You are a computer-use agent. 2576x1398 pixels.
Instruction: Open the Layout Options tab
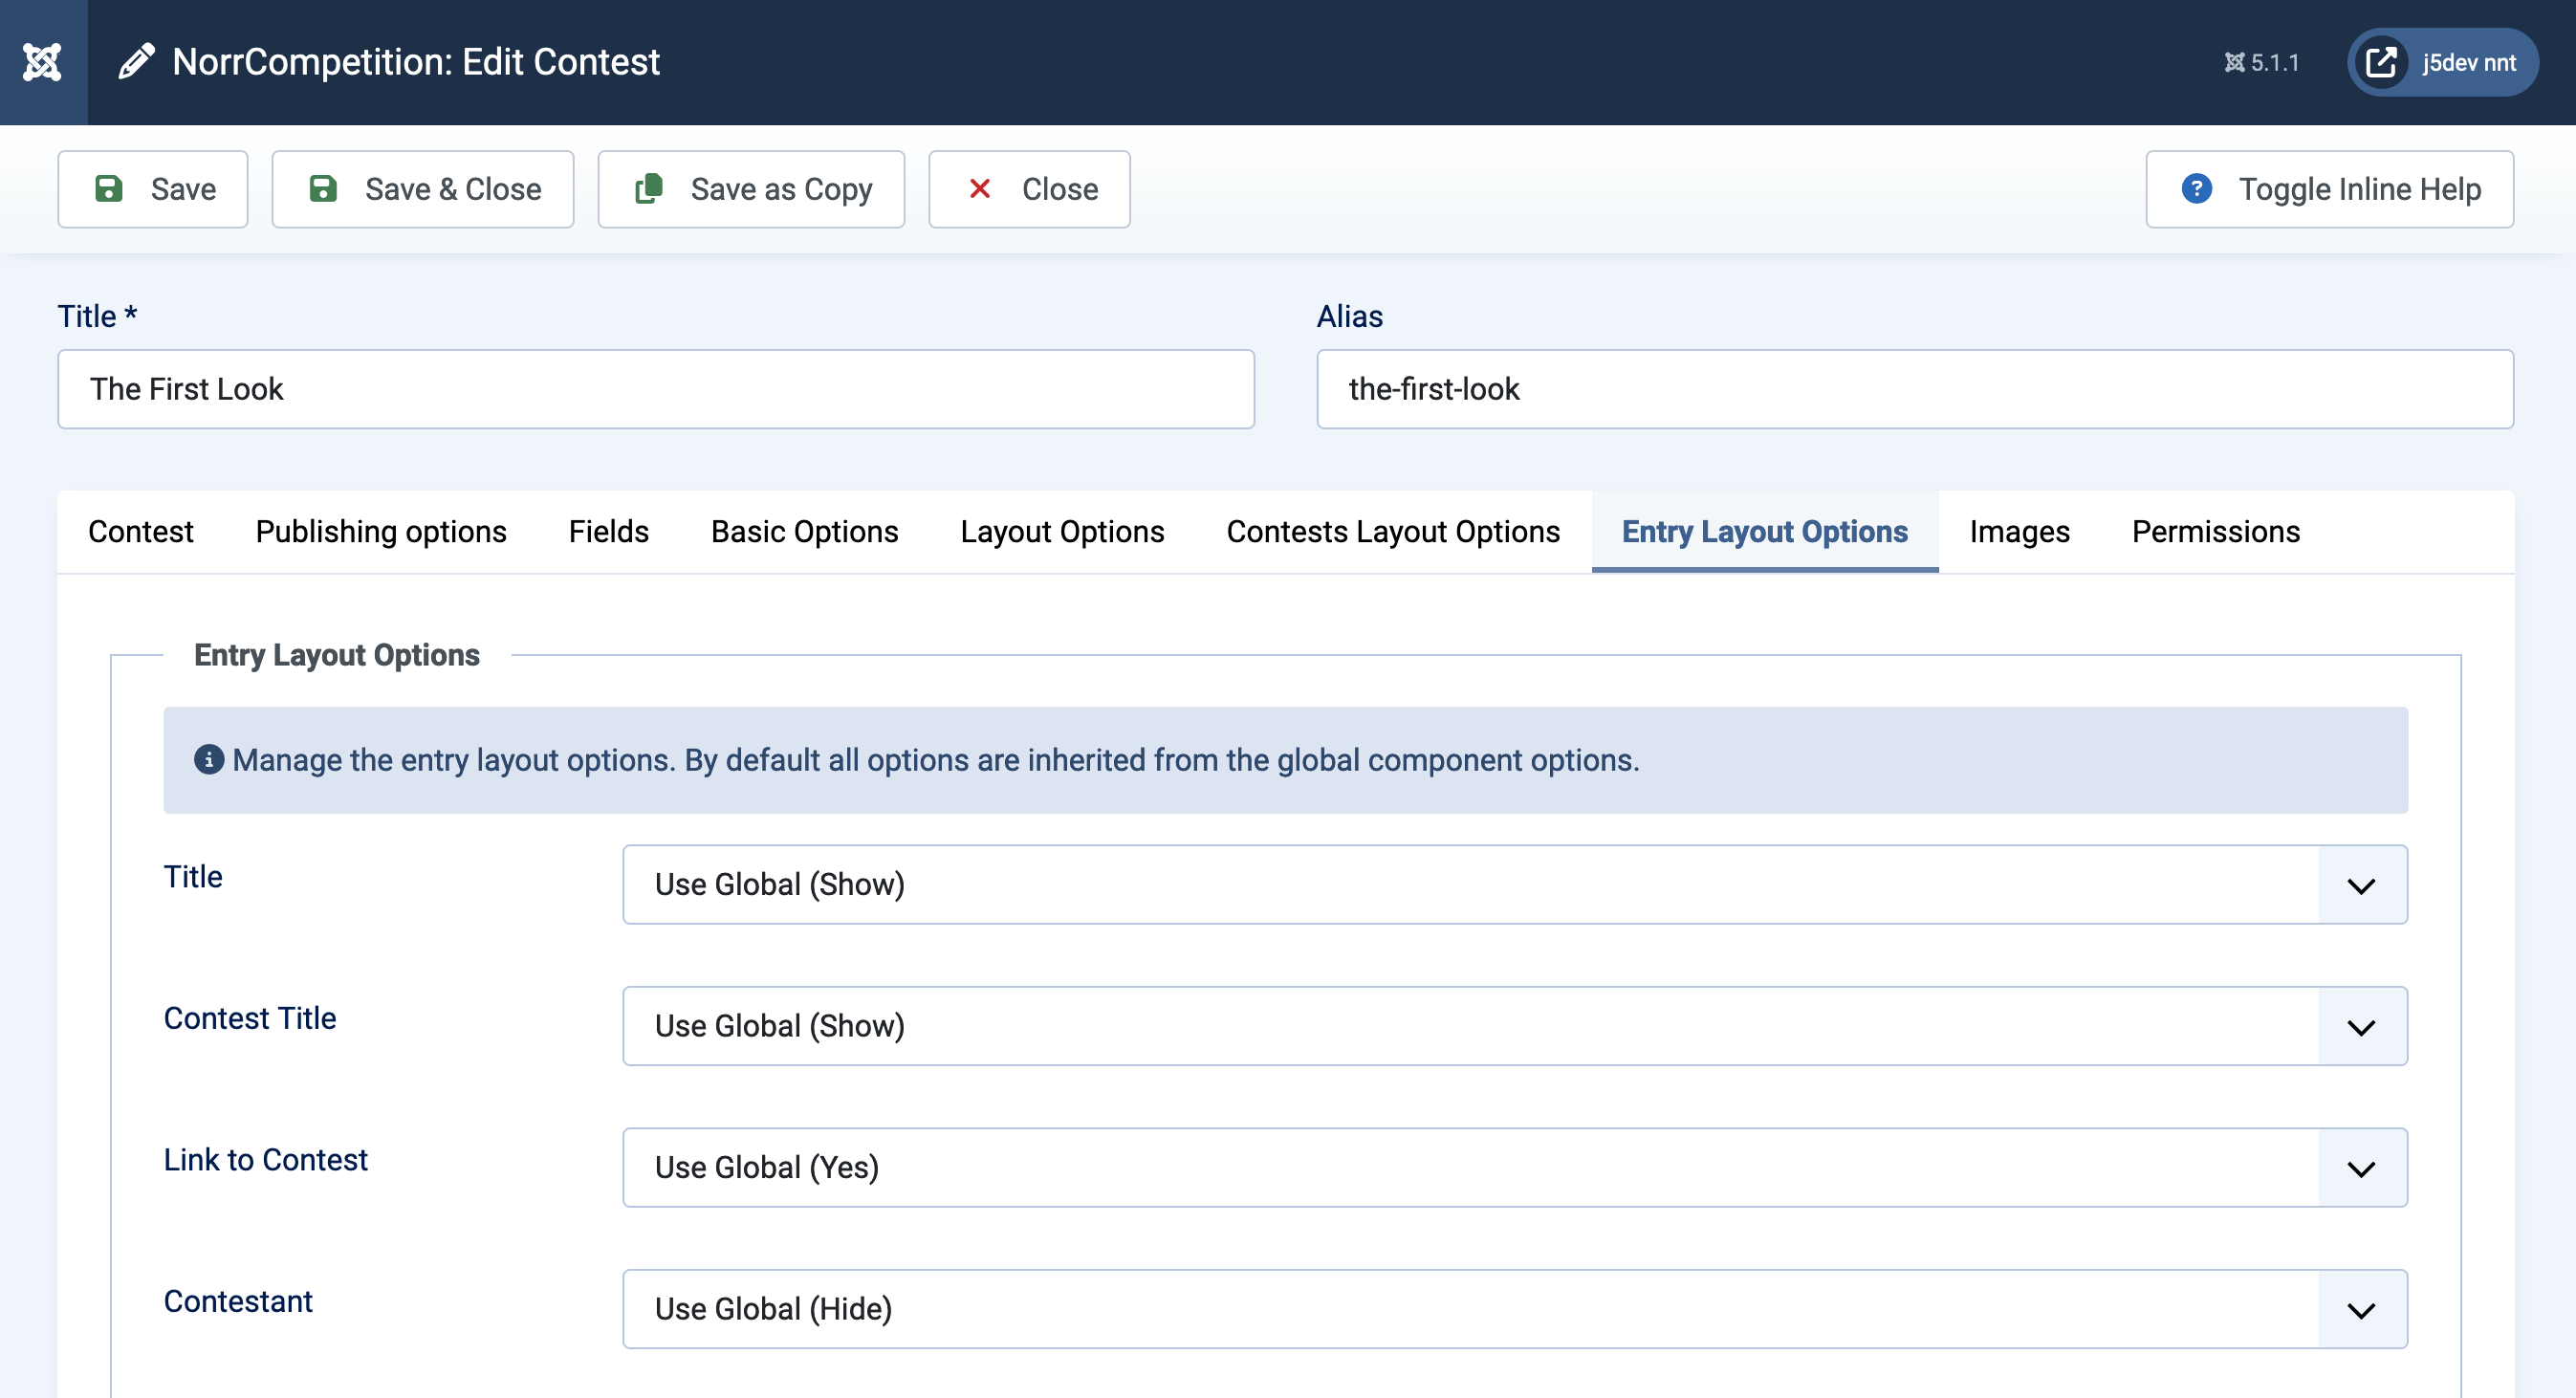point(1062,532)
